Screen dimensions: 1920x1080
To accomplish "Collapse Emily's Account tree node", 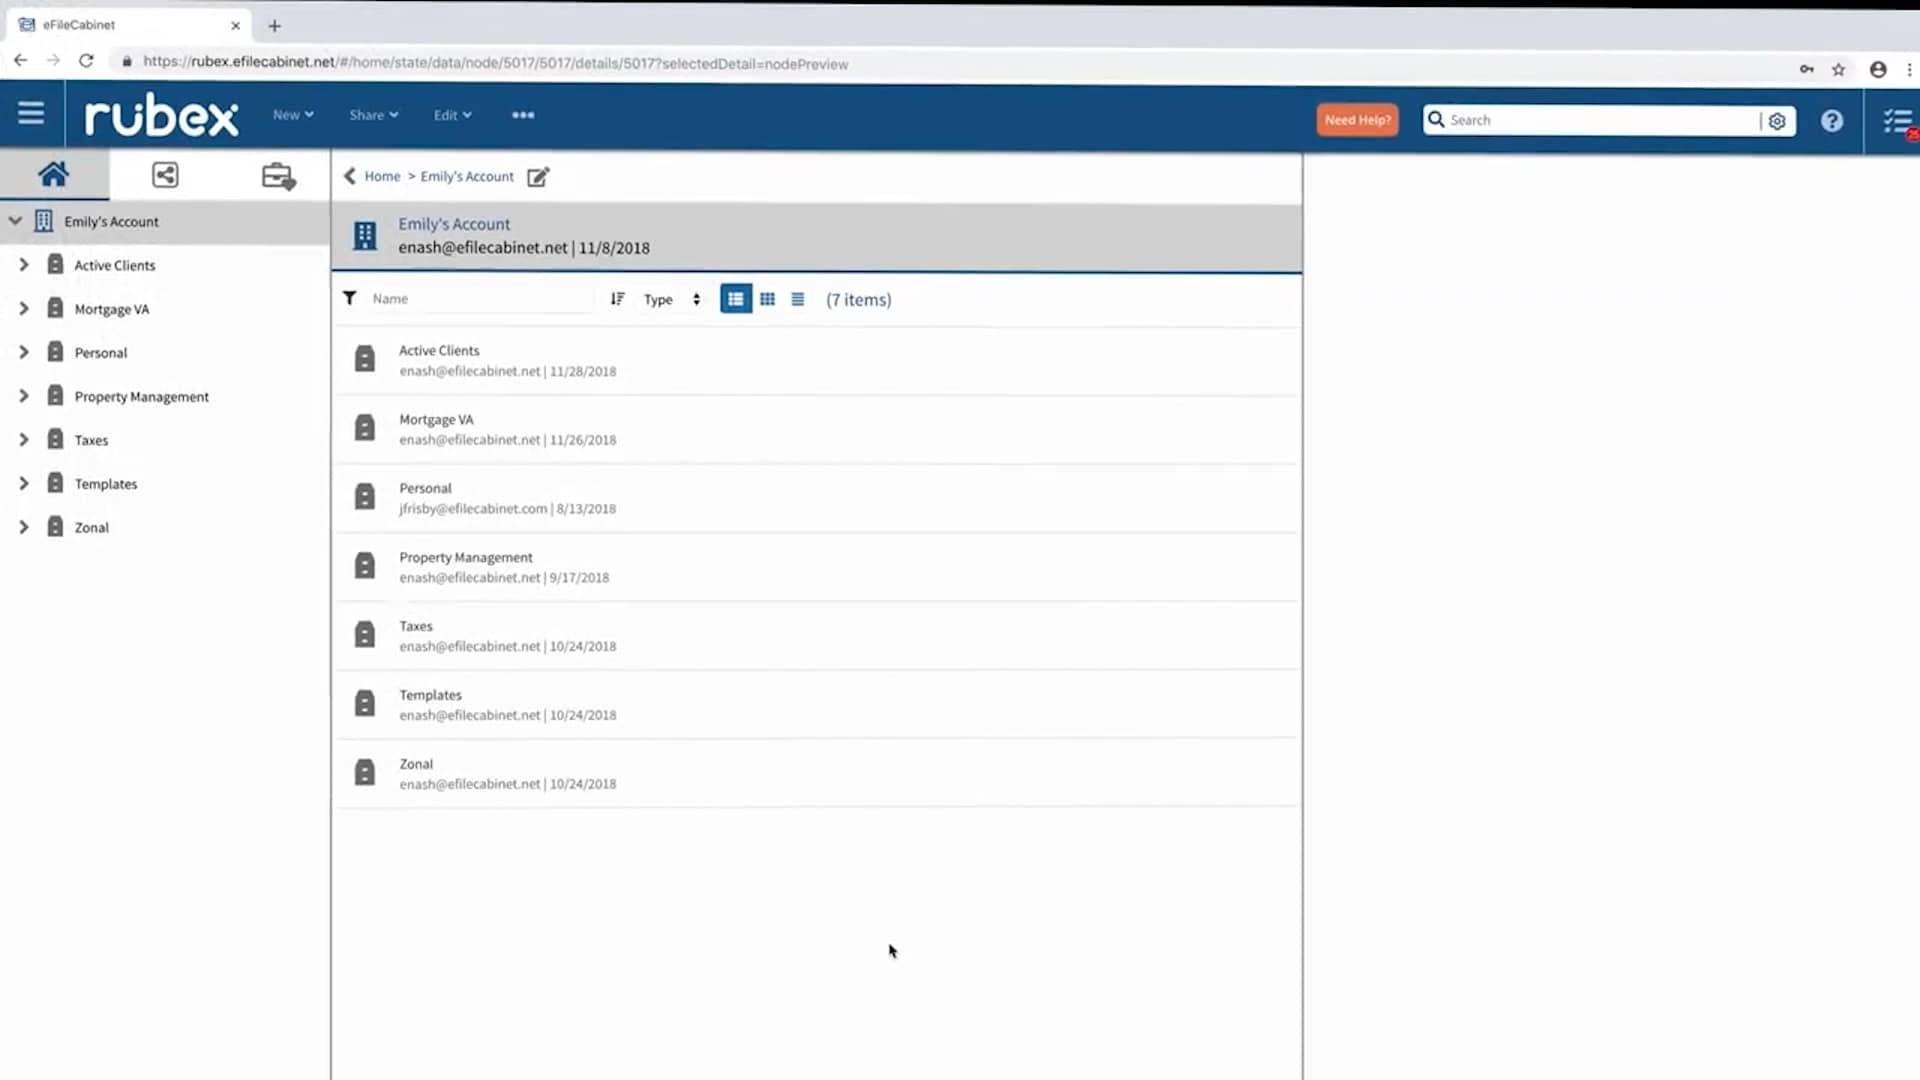I will [x=15, y=221].
